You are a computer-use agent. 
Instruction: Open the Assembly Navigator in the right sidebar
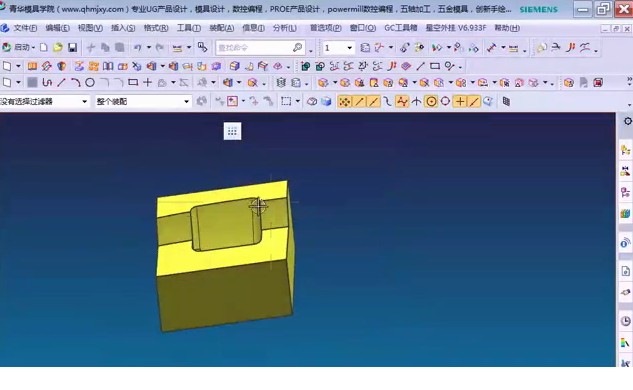point(625,151)
